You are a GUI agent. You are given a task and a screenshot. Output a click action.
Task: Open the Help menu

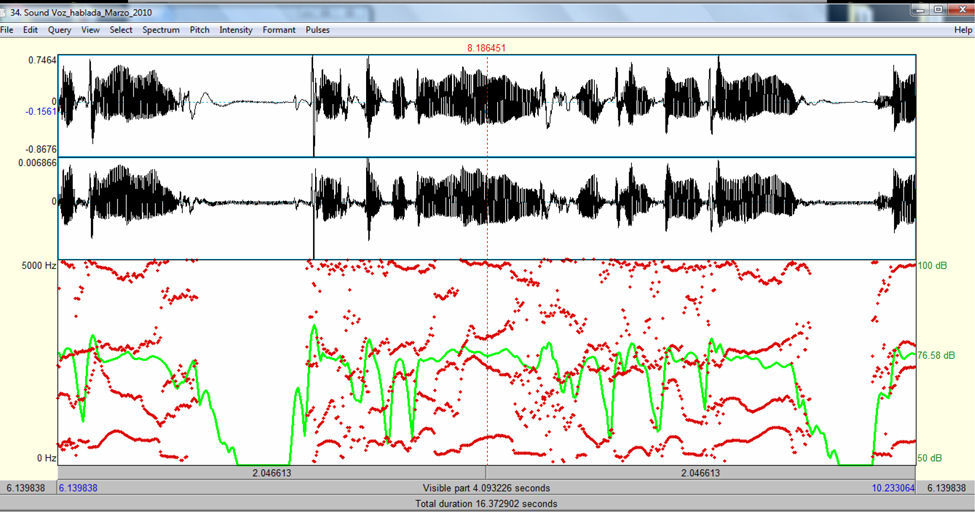click(963, 30)
